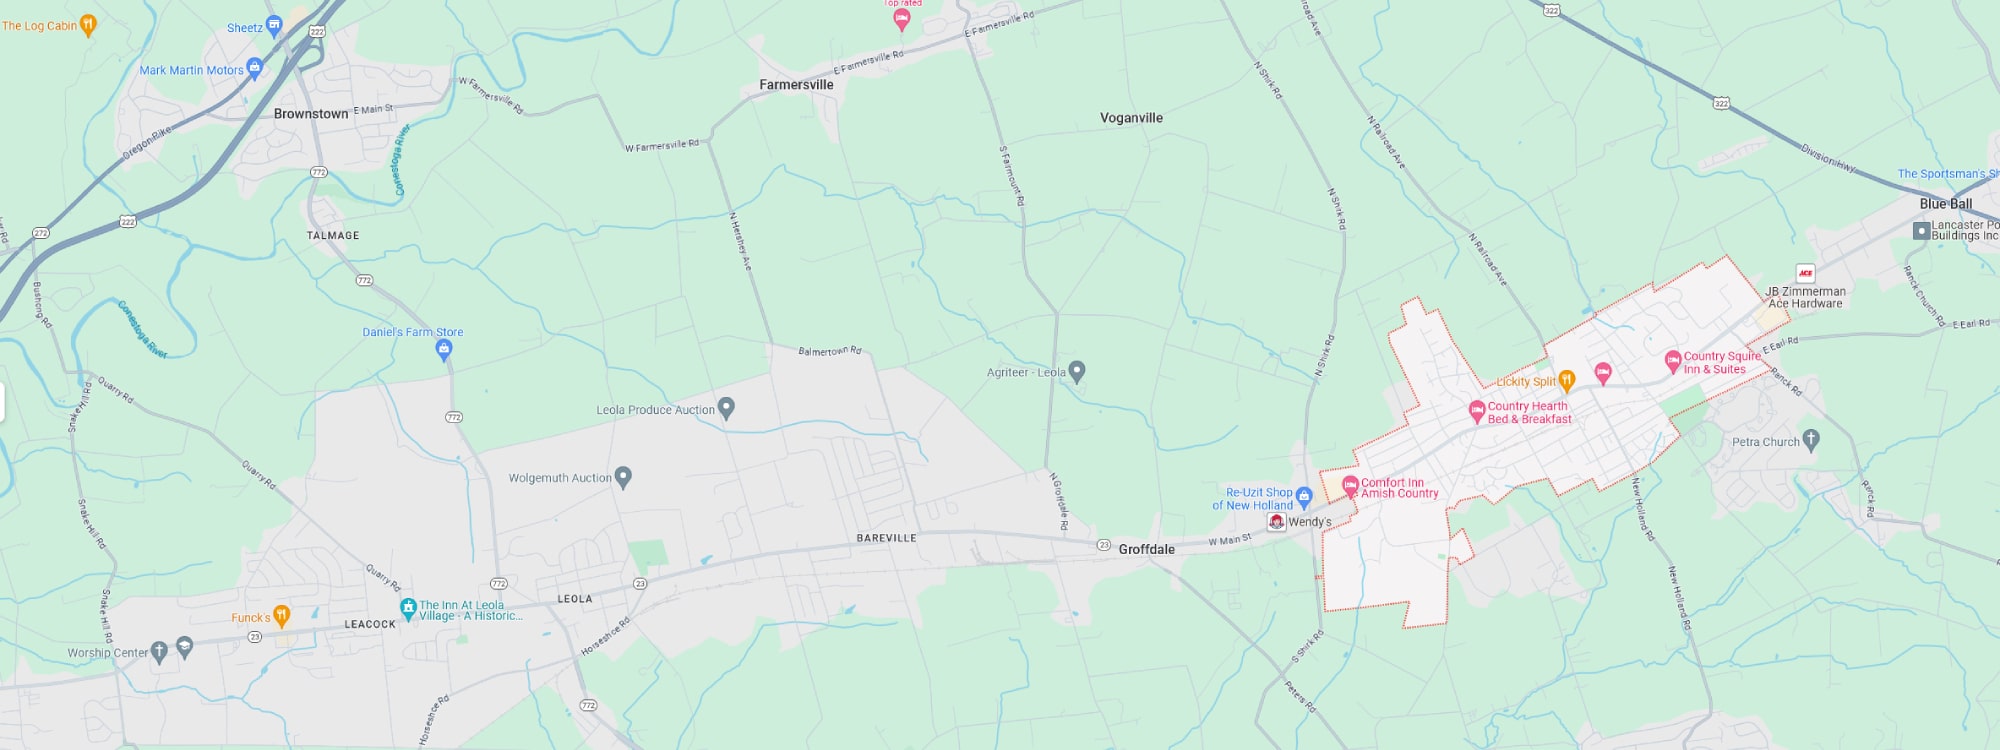Viewport: 2000px width, 750px height.
Task: Select Country Hearth Bed & Breakfast pin
Action: (x=1476, y=412)
